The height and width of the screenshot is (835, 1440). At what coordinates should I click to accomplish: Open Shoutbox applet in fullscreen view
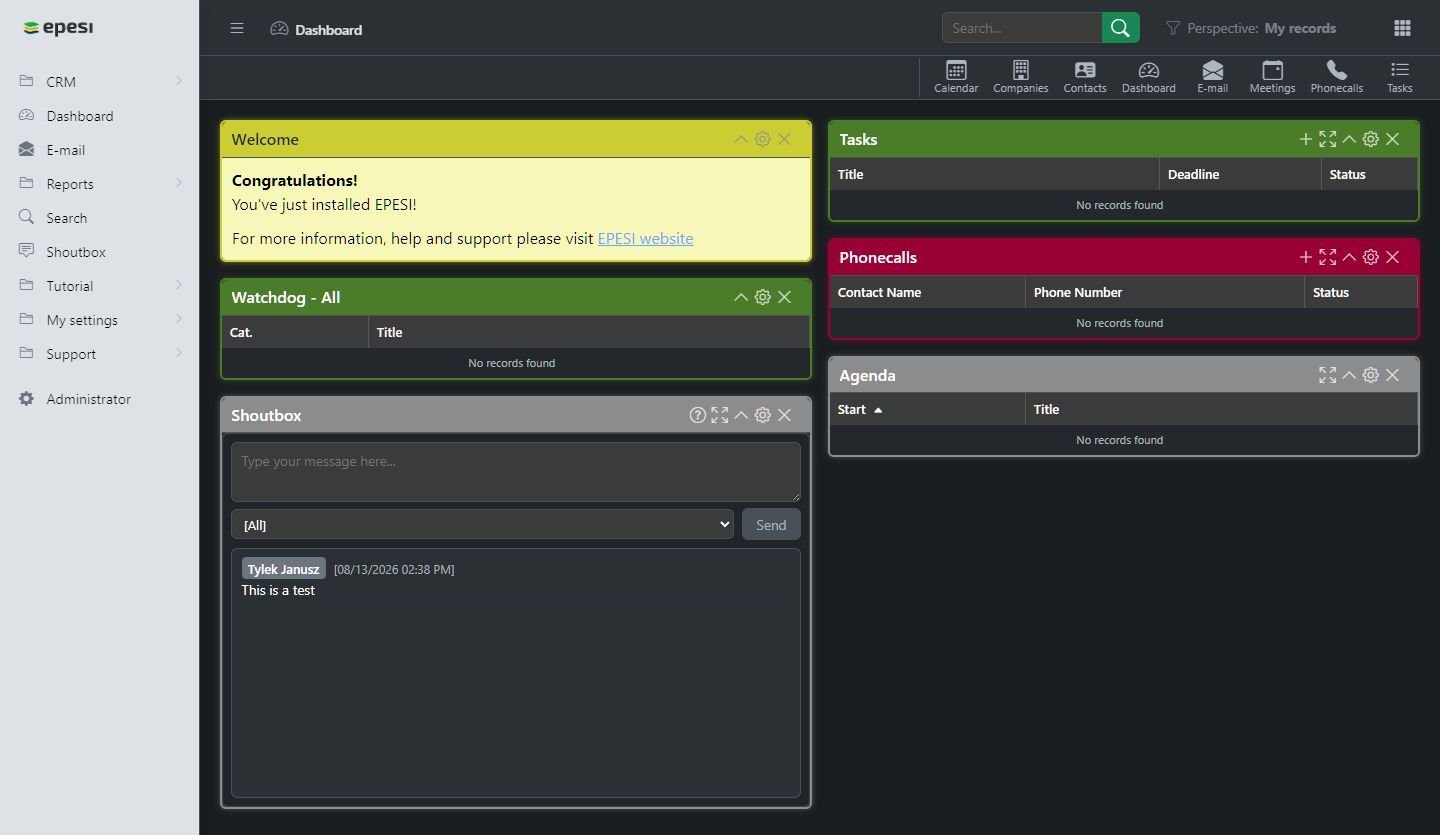click(719, 415)
